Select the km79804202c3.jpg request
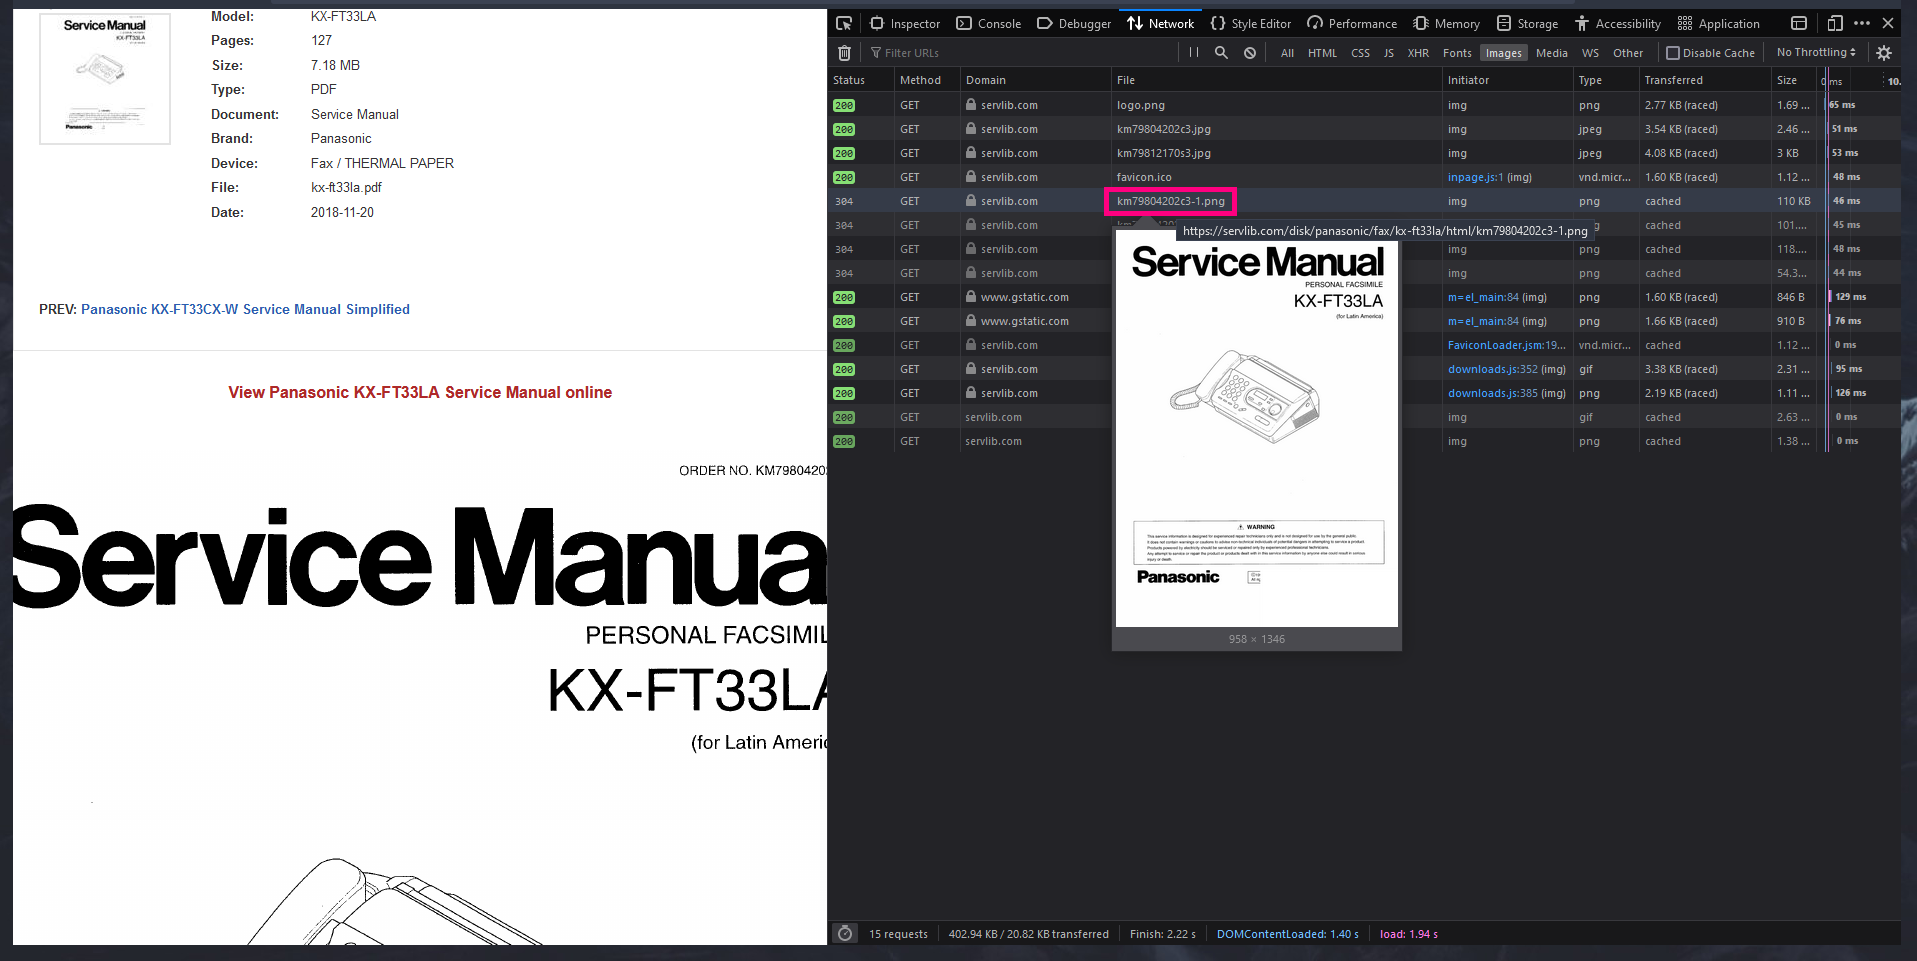Image resolution: width=1917 pixels, height=961 pixels. pos(1364,129)
